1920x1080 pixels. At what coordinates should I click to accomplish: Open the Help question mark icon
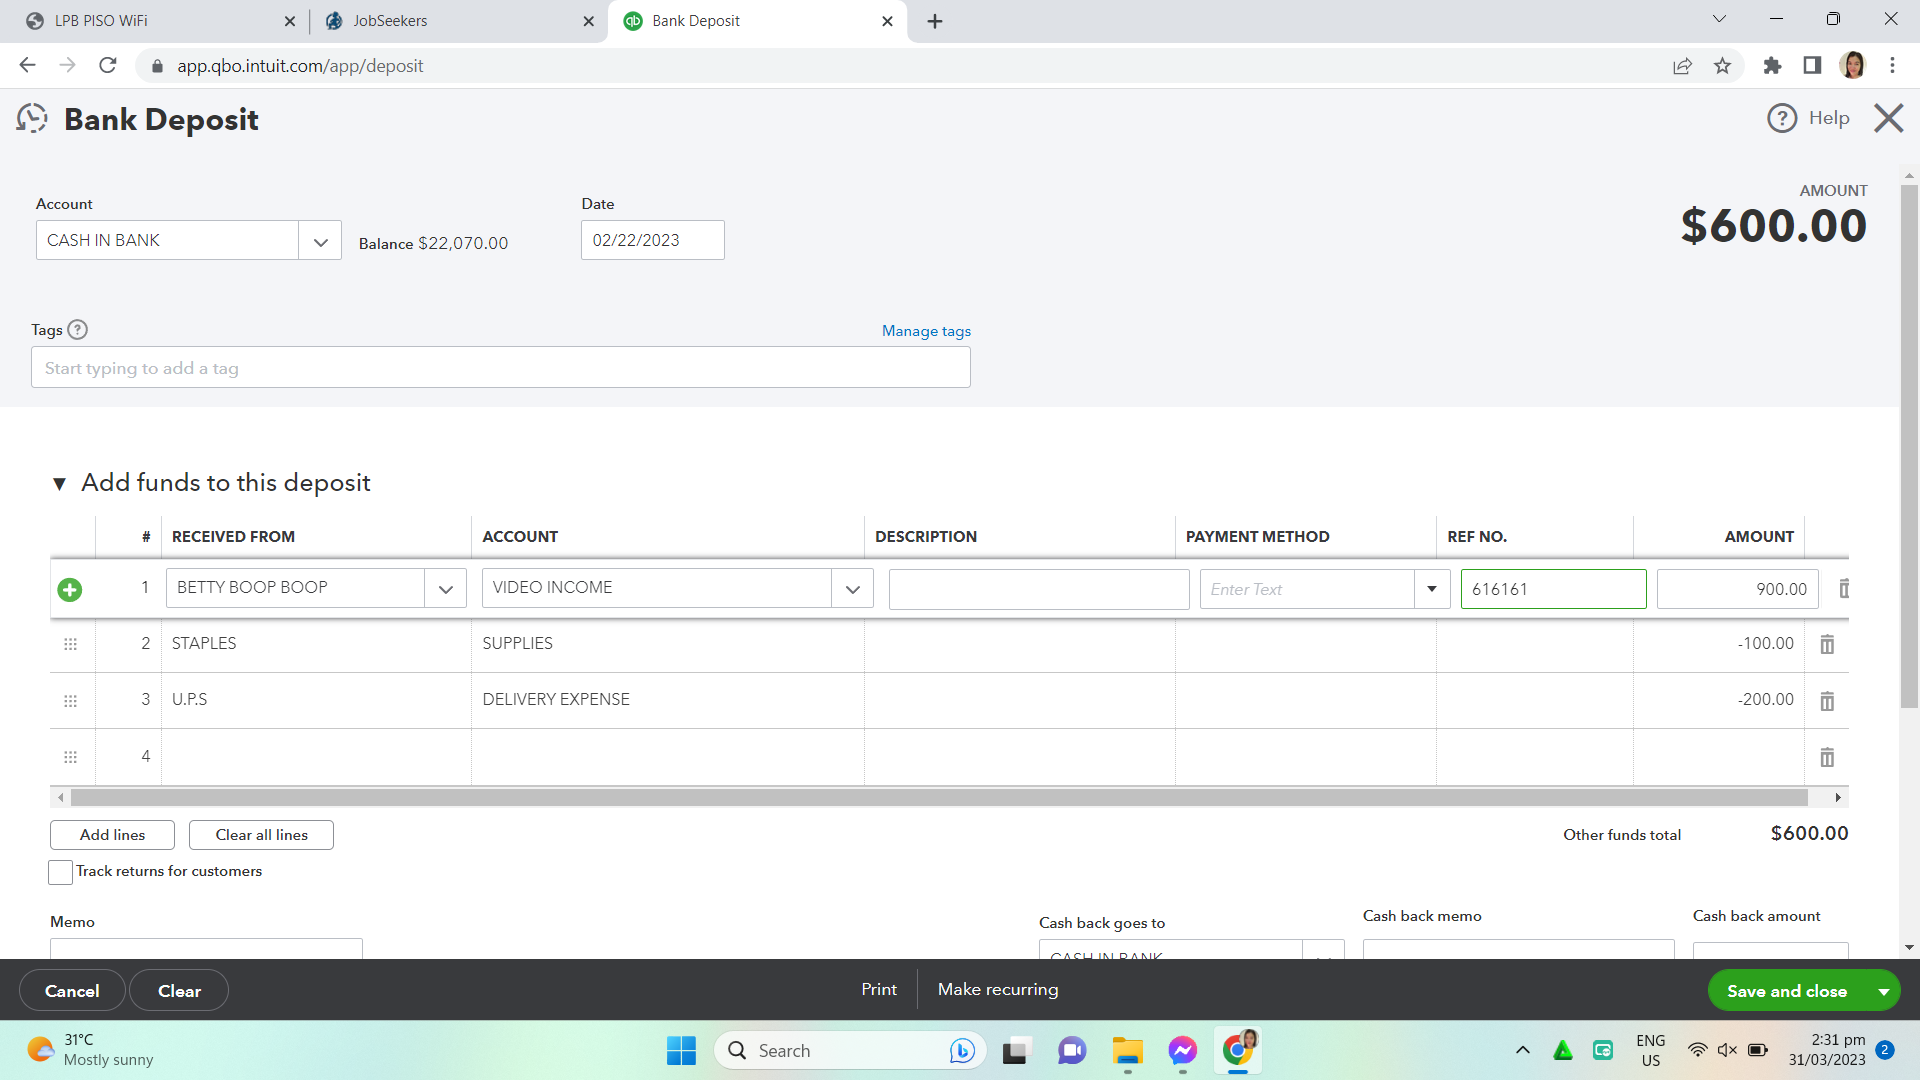(1782, 118)
